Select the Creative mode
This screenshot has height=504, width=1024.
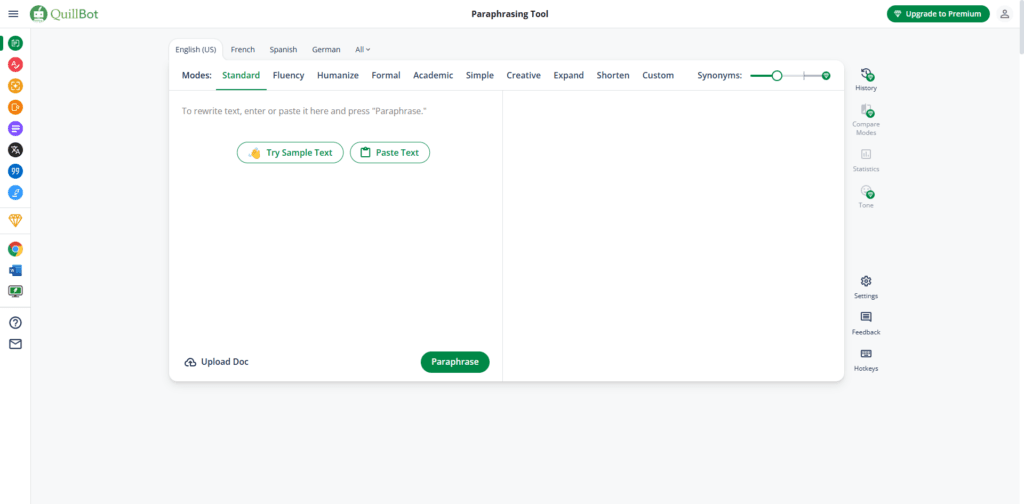524,75
